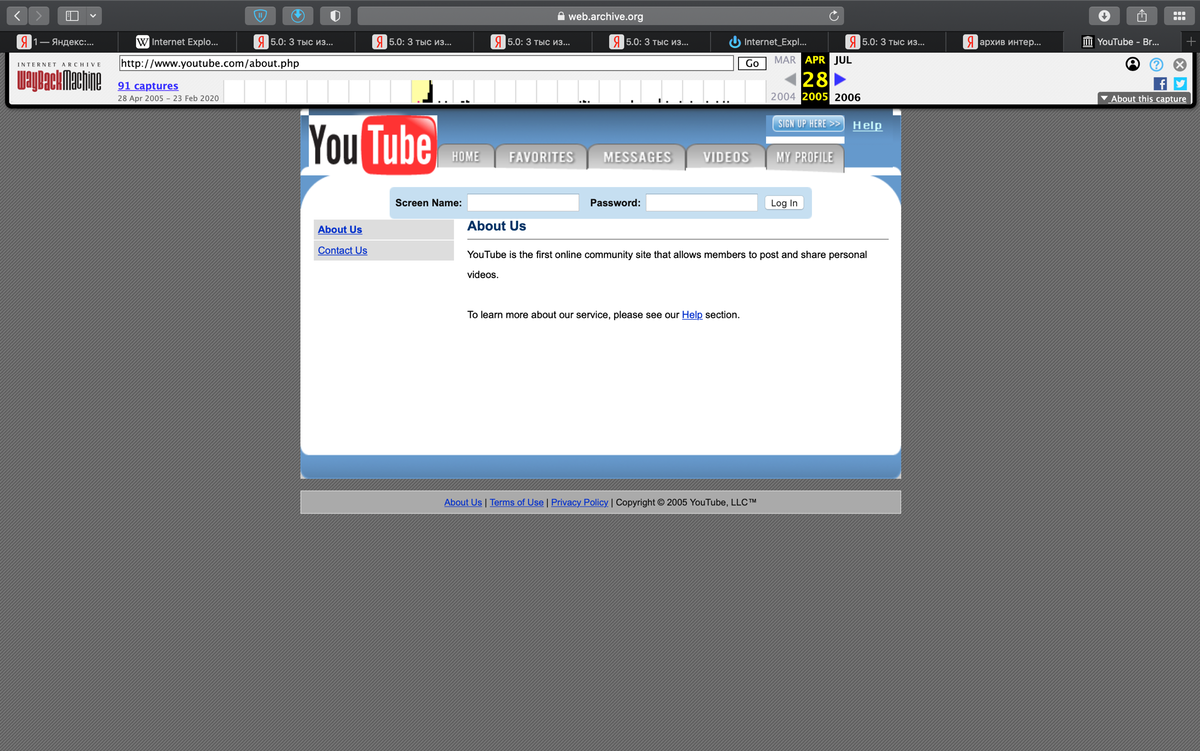The width and height of the screenshot is (1200, 751).
Task: Switch to the 'Internet Explo...' Wikipedia tab
Action: click(x=177, y=42)
